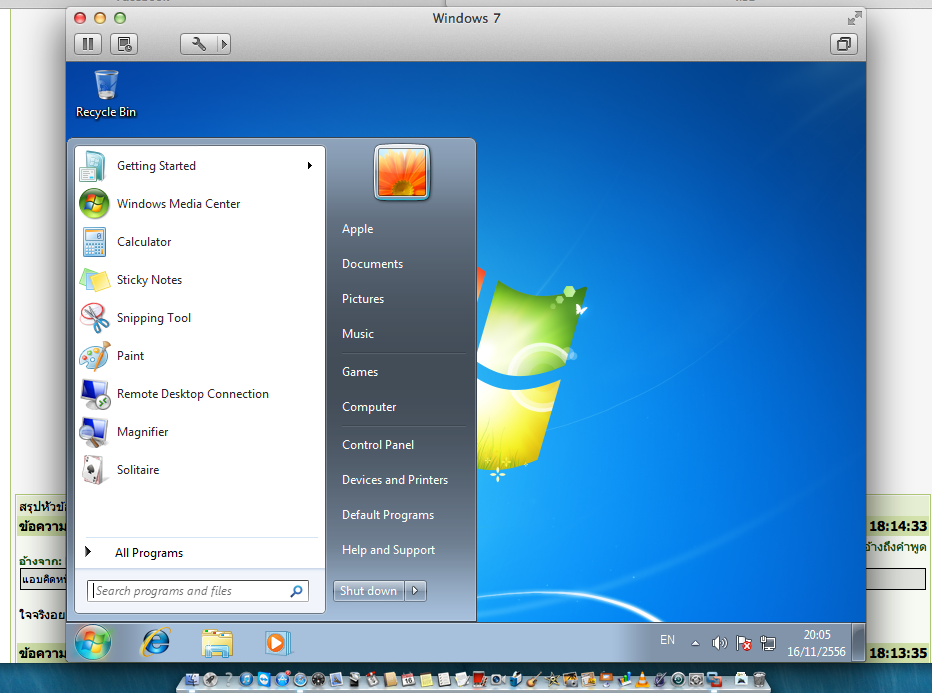The height and width of the screenshot is (693, 932).
Task: Open the shutdown options arrow
Action: coord(415,591)
